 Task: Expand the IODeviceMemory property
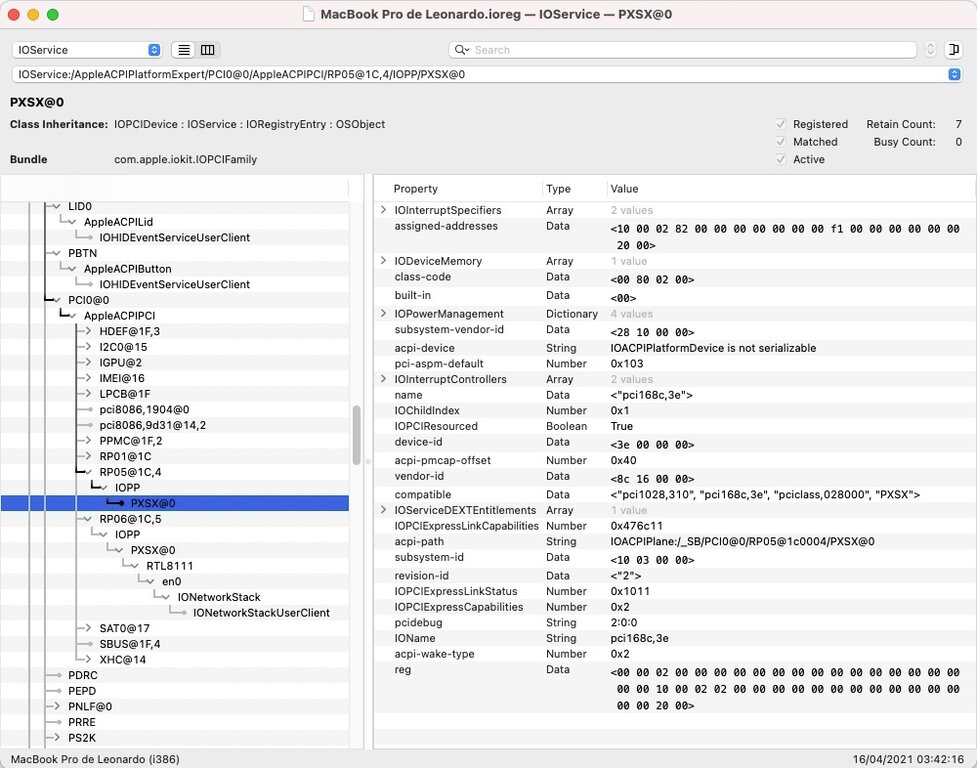(383, 260)
